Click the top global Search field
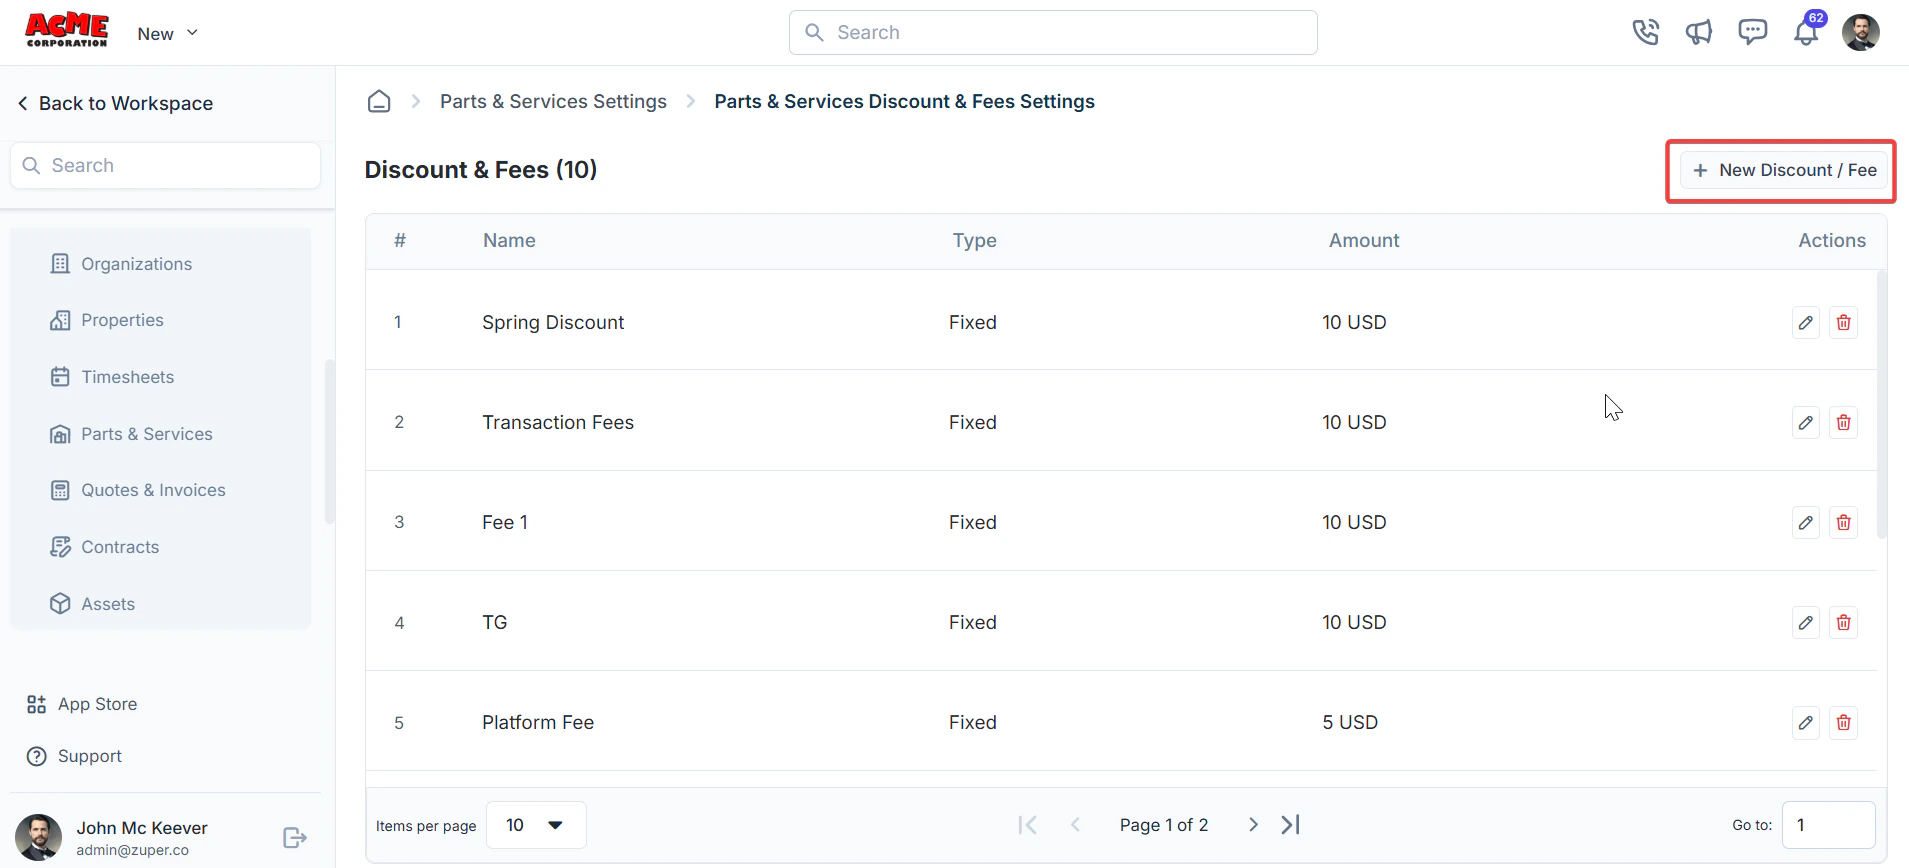This screenshot has height=868, width=1909. [1053, 33]
